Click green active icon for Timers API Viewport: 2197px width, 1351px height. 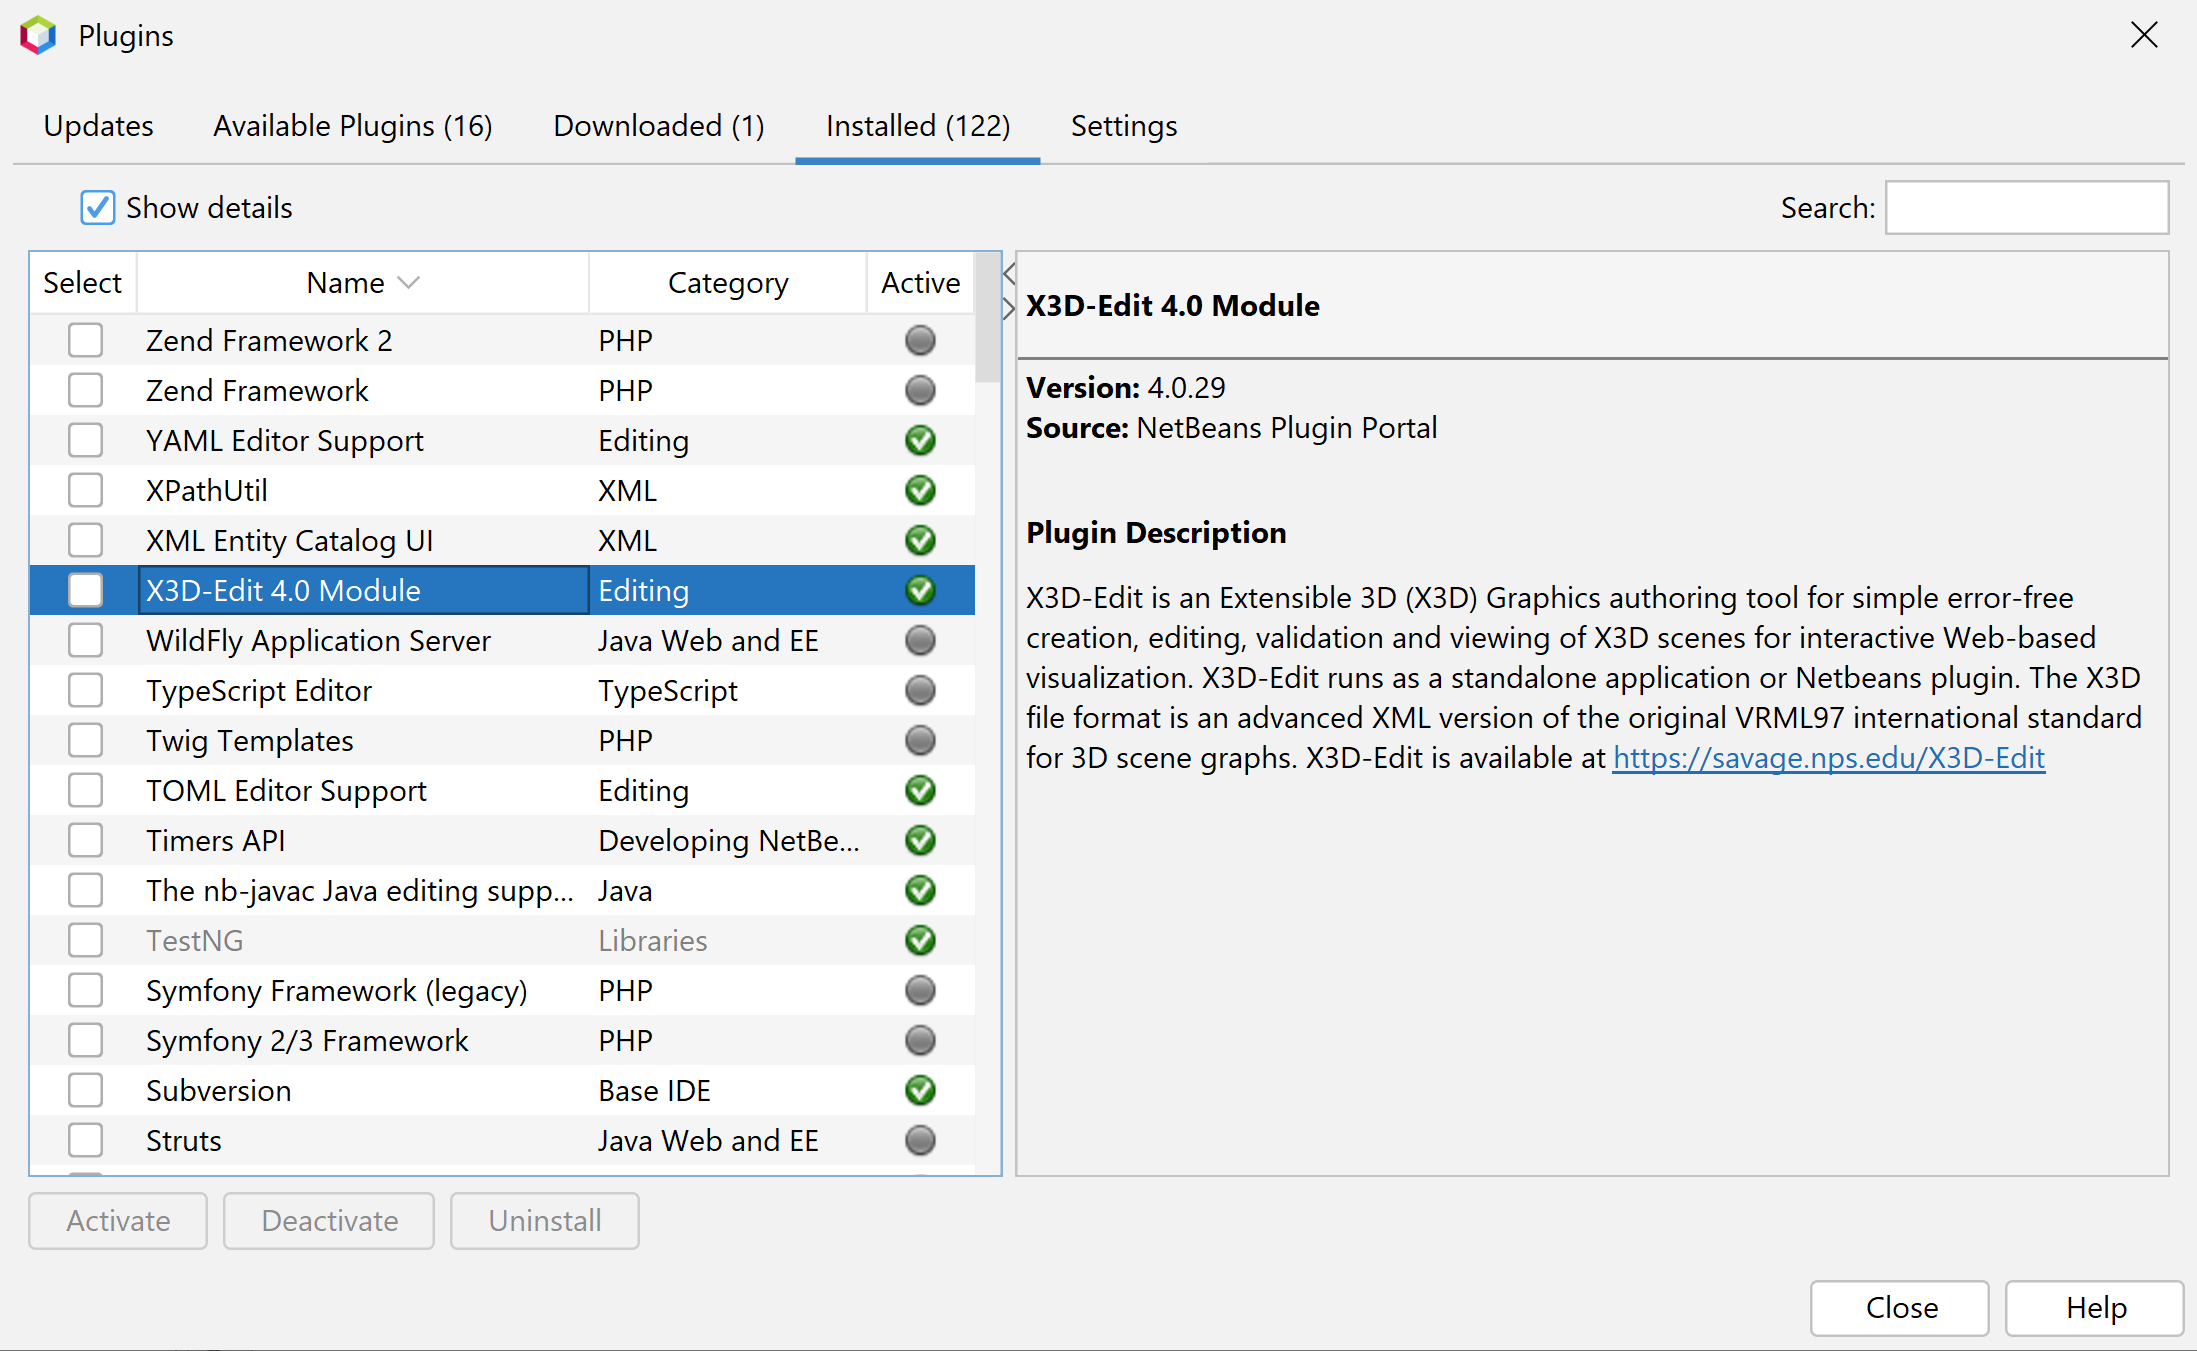click(920, 840)
